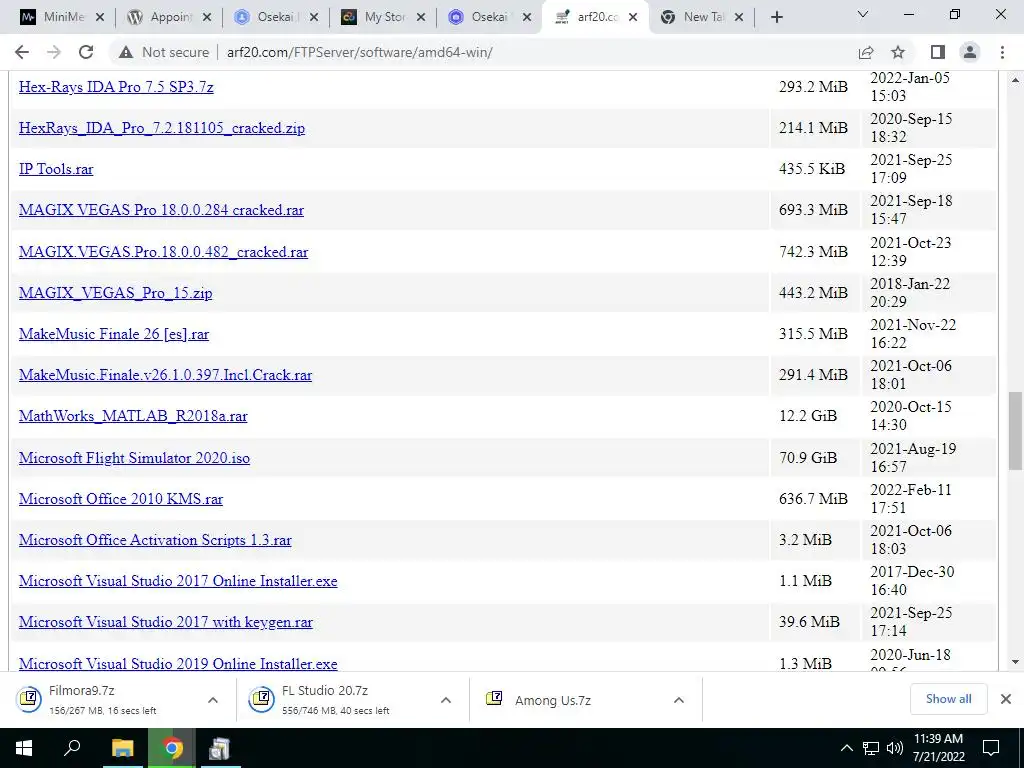Viewport: 1024px width, 768px height.
Task: Reload the current page
Action: coord(86,52)
